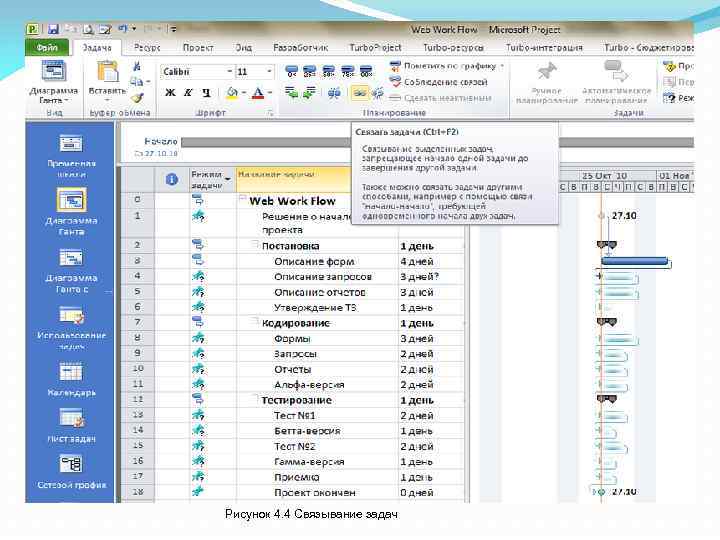
Task: Select the Альфа-версия task name
Action: 309,385
